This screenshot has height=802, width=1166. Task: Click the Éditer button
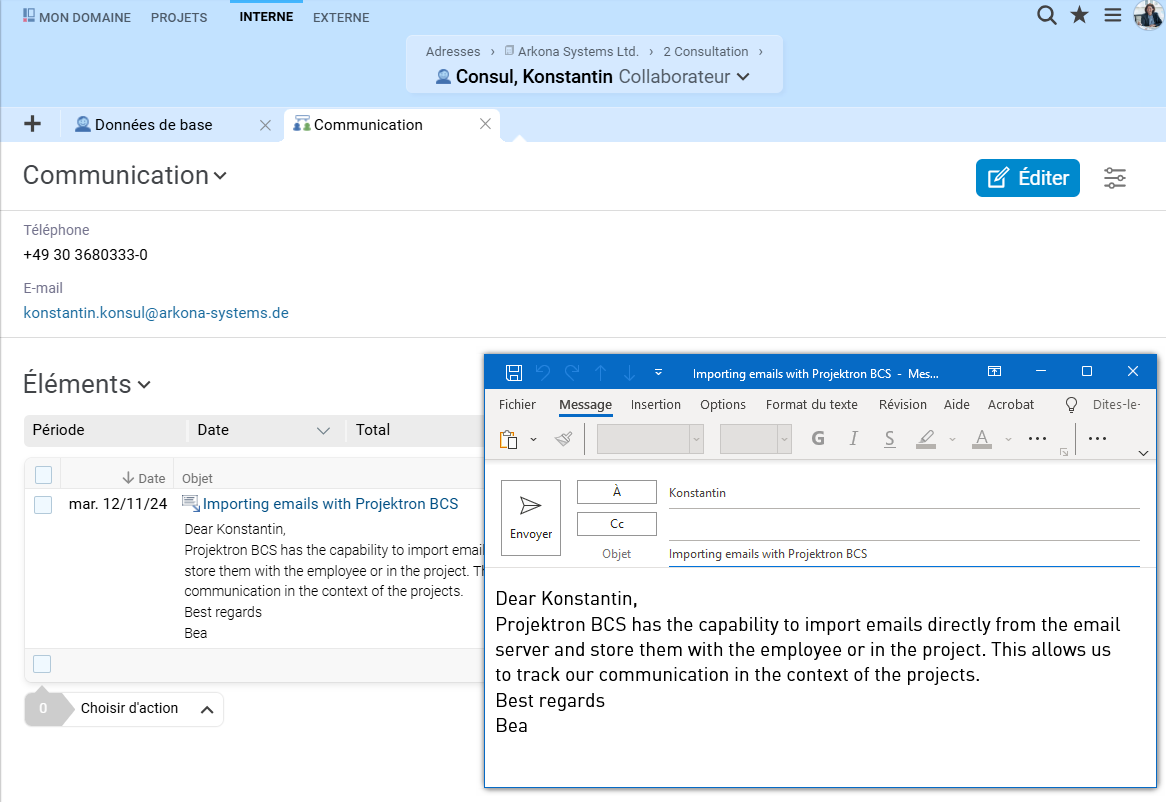pos(1027,178)
